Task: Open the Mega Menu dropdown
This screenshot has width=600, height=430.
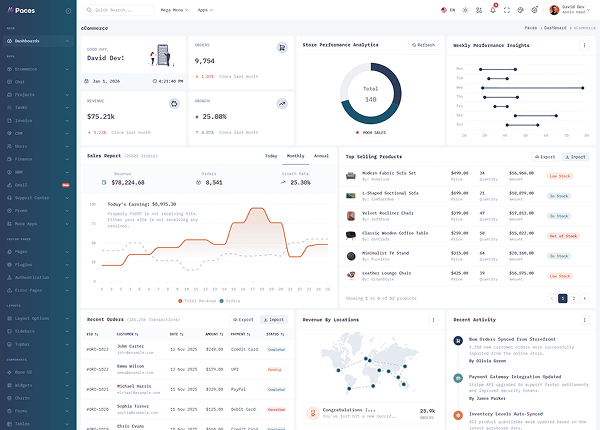Action: click(x=174, y=10)
